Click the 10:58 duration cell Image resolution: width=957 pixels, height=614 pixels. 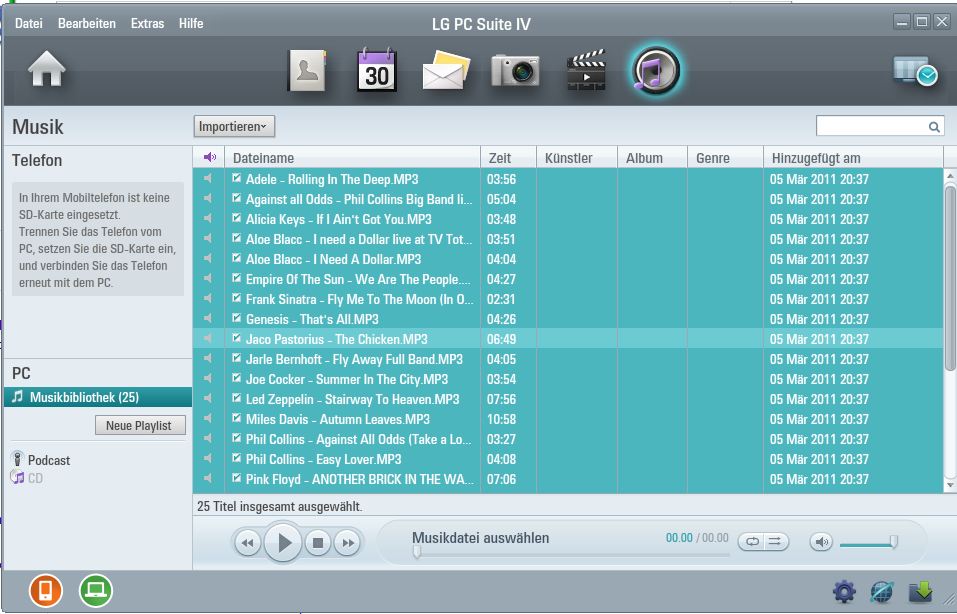click(501, 419)
